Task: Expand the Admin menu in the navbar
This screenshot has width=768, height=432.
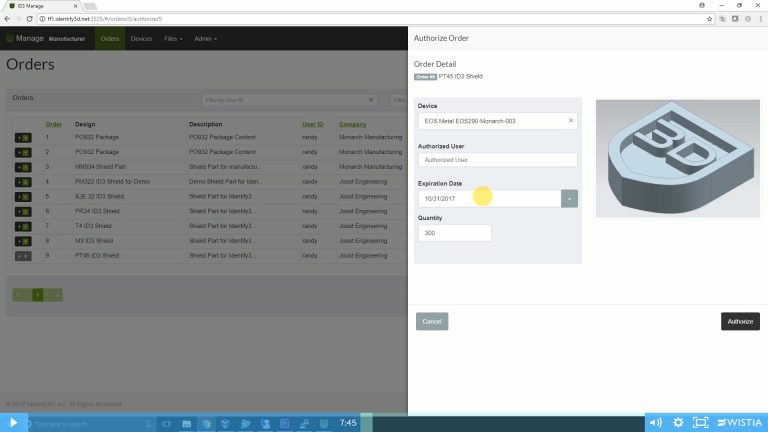Action: [205, 39]
